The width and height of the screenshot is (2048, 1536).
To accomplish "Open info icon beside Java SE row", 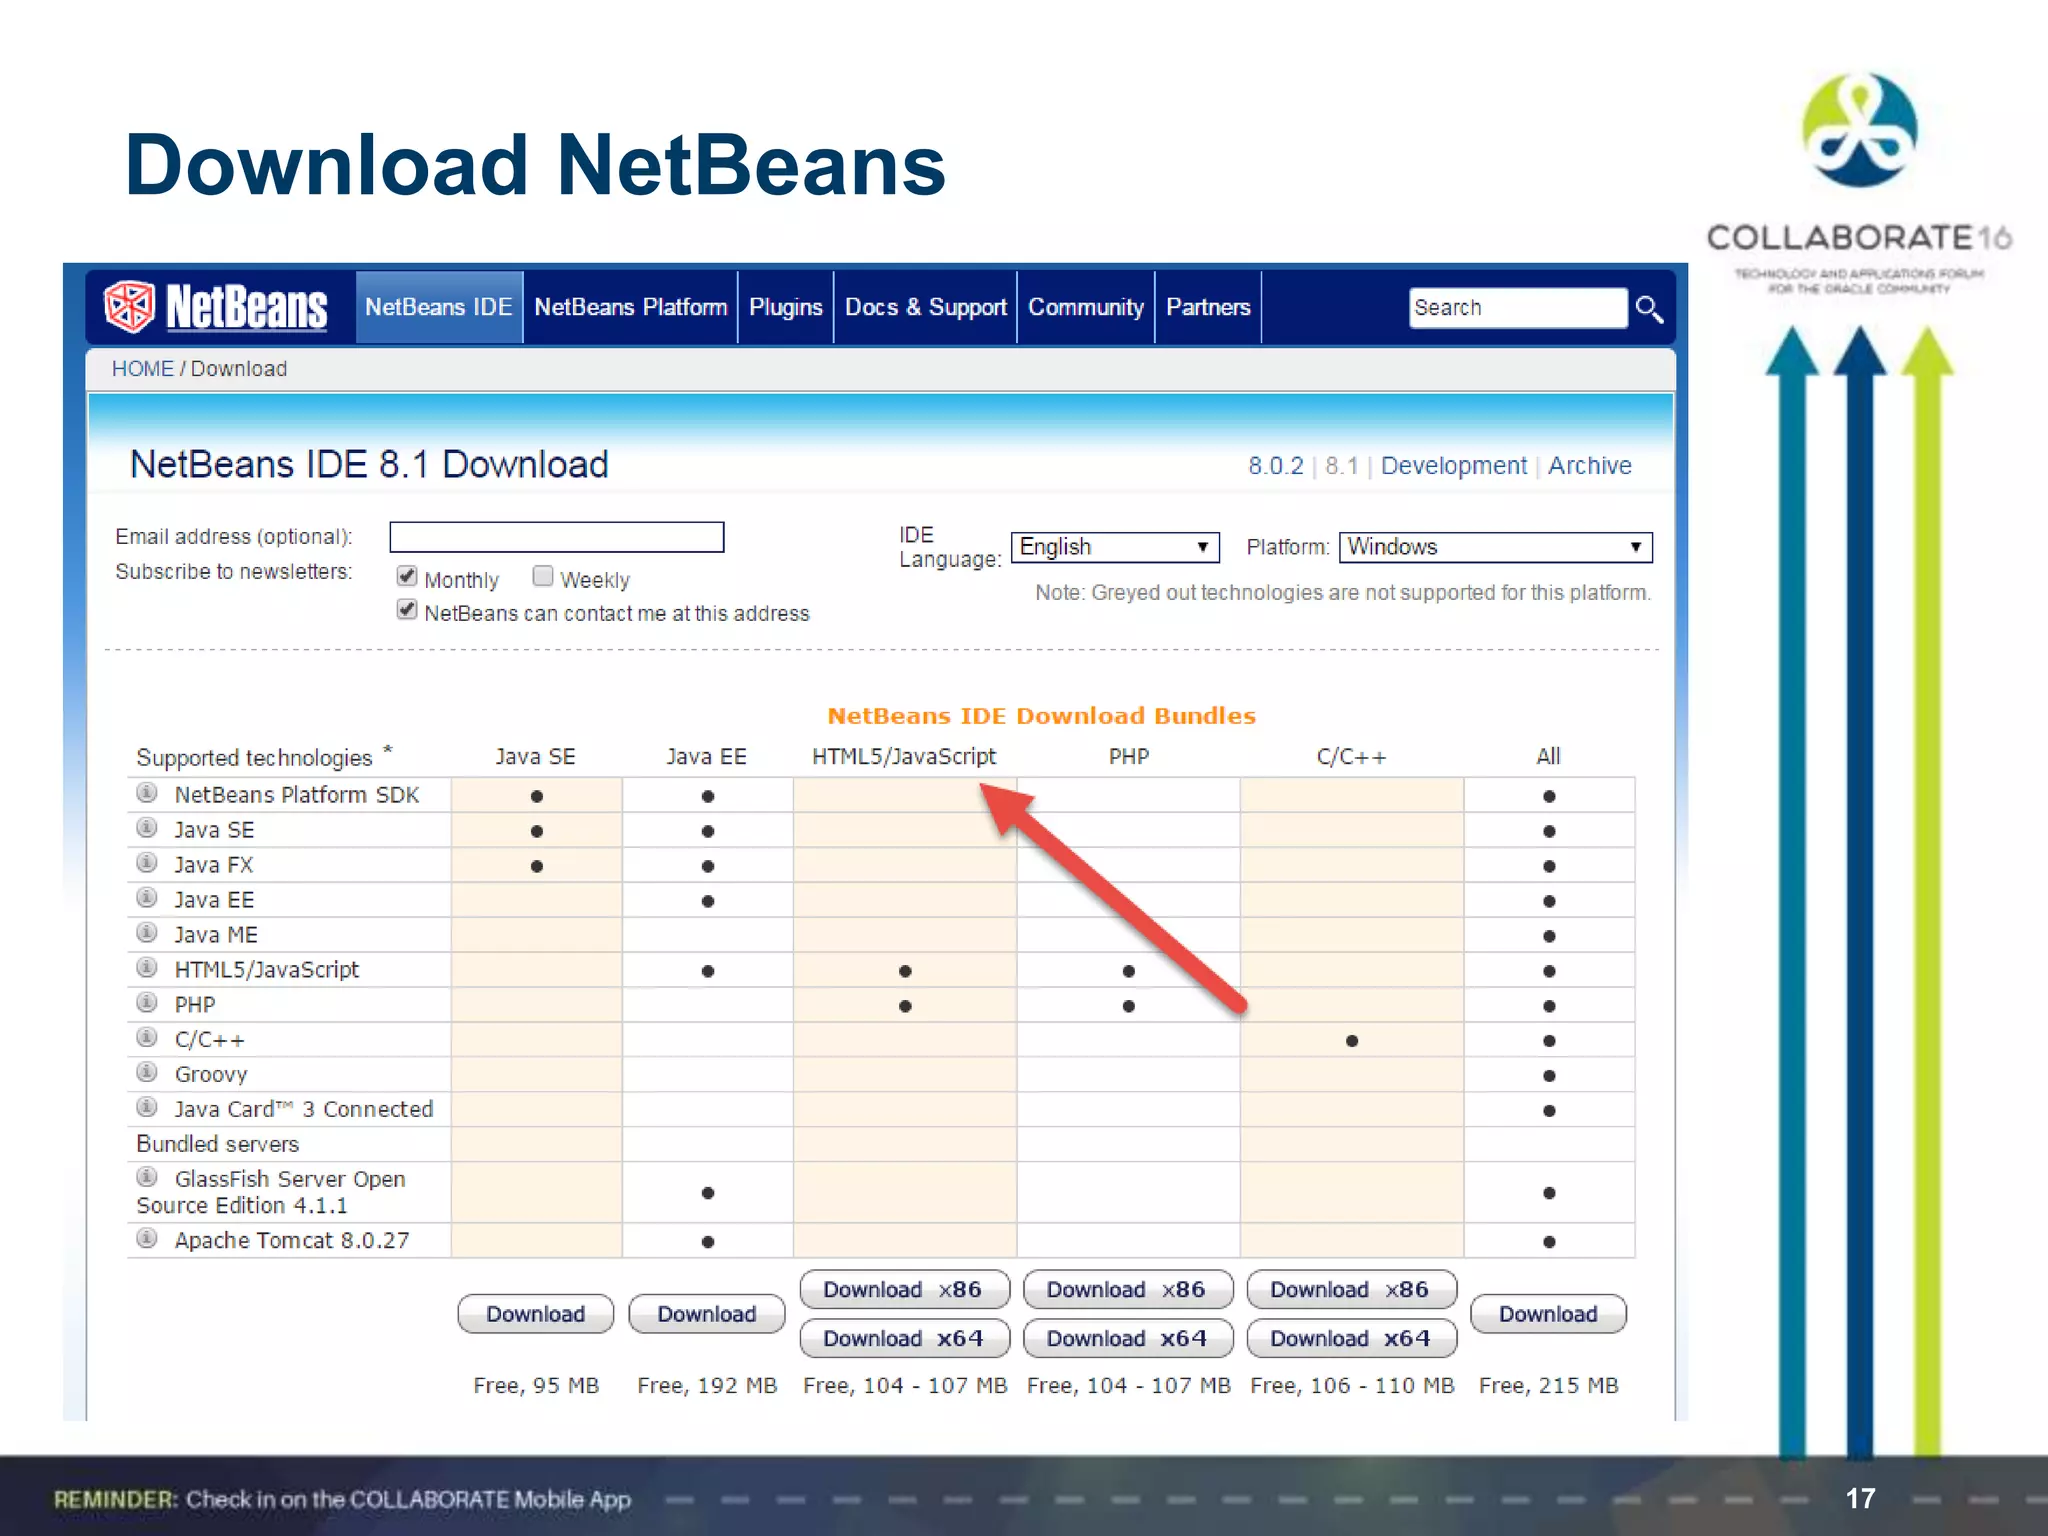I will coord(147,828).
